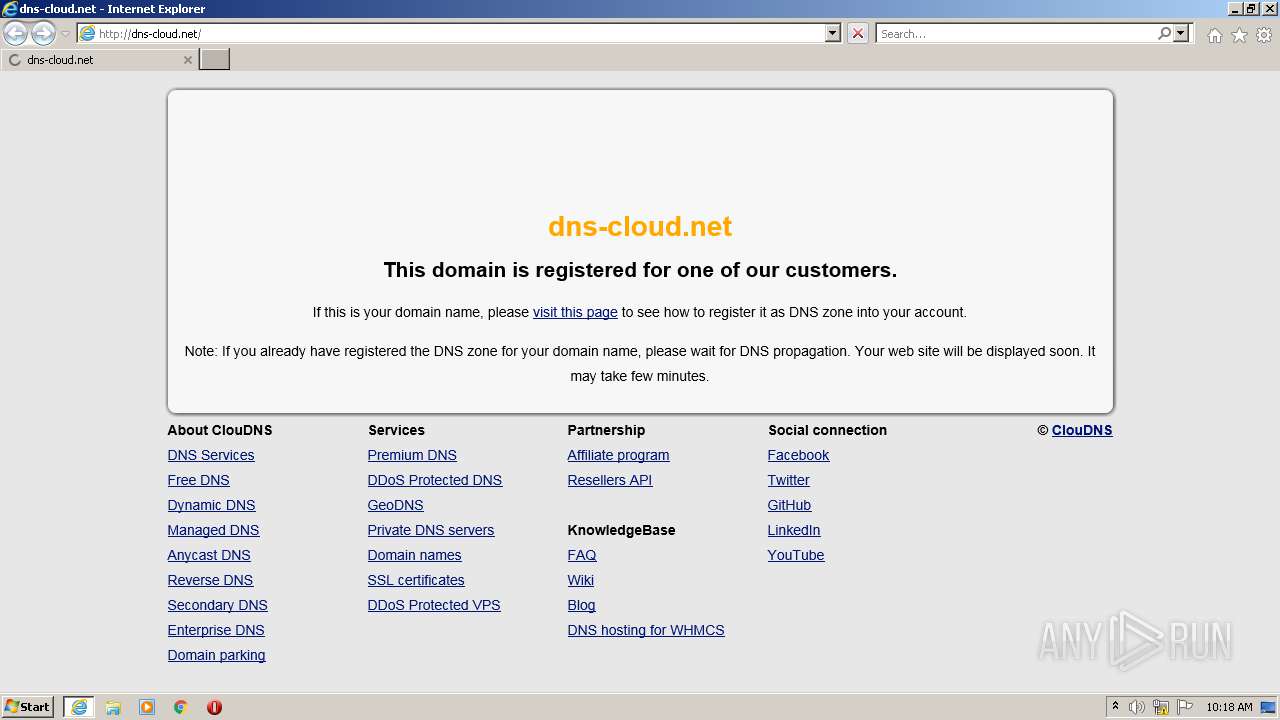The image size is (1280, 720).
Task: Click the taskbar clock showing 10:18 AM
Action: coord(1229,707)
